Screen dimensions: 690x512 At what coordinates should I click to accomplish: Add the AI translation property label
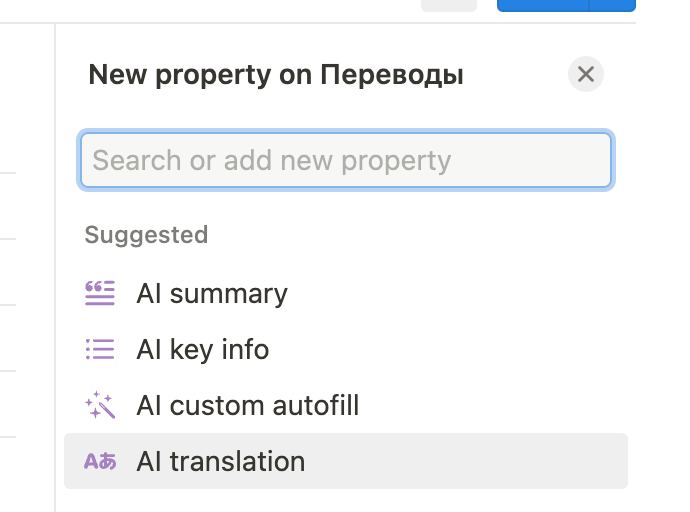pyautogui.click(x=220, y=461)
